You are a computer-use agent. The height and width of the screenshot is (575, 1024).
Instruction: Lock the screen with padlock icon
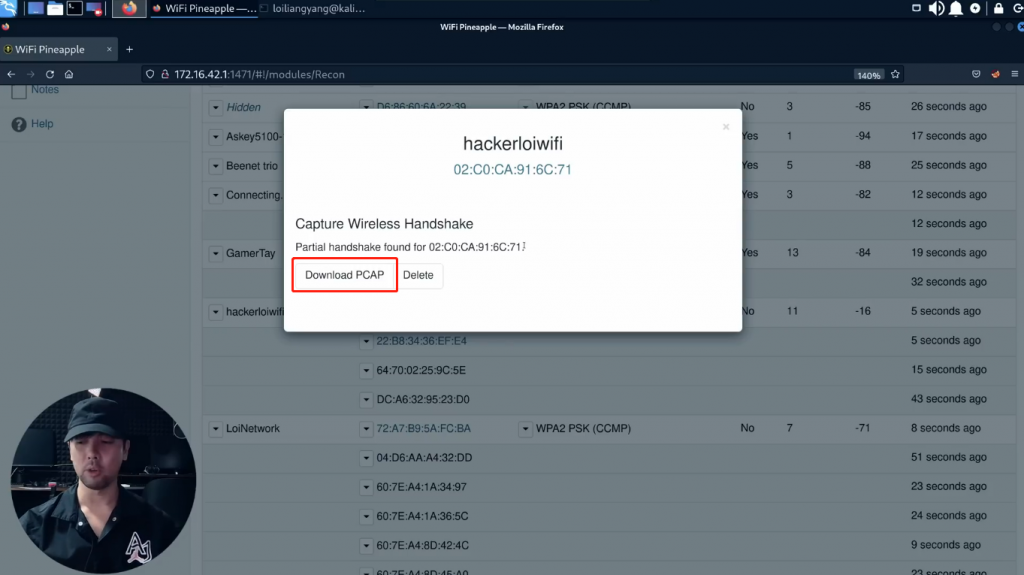[999, 8]
